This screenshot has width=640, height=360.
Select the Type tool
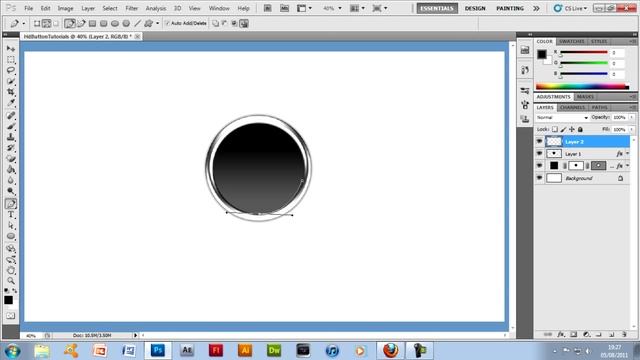point(11,215)
